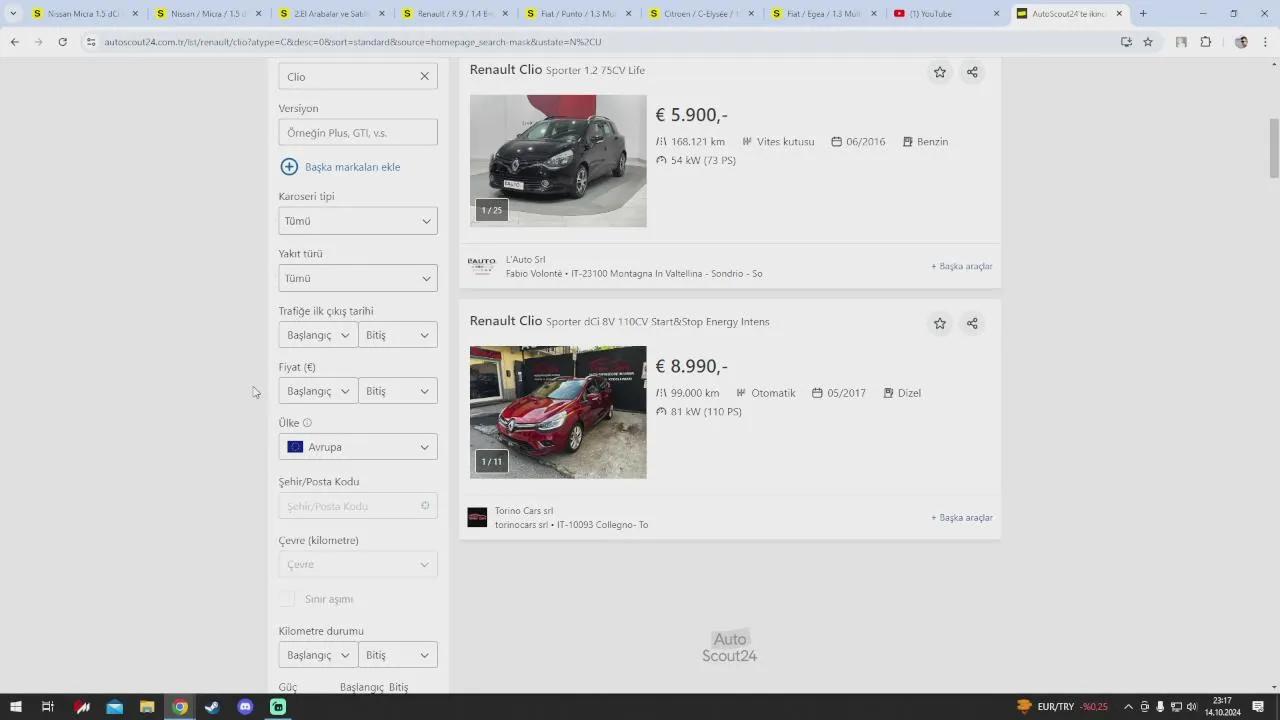Open the red Renault Clio photo thumbnail
Screen dimensions: 1280x720
point(558,412)
